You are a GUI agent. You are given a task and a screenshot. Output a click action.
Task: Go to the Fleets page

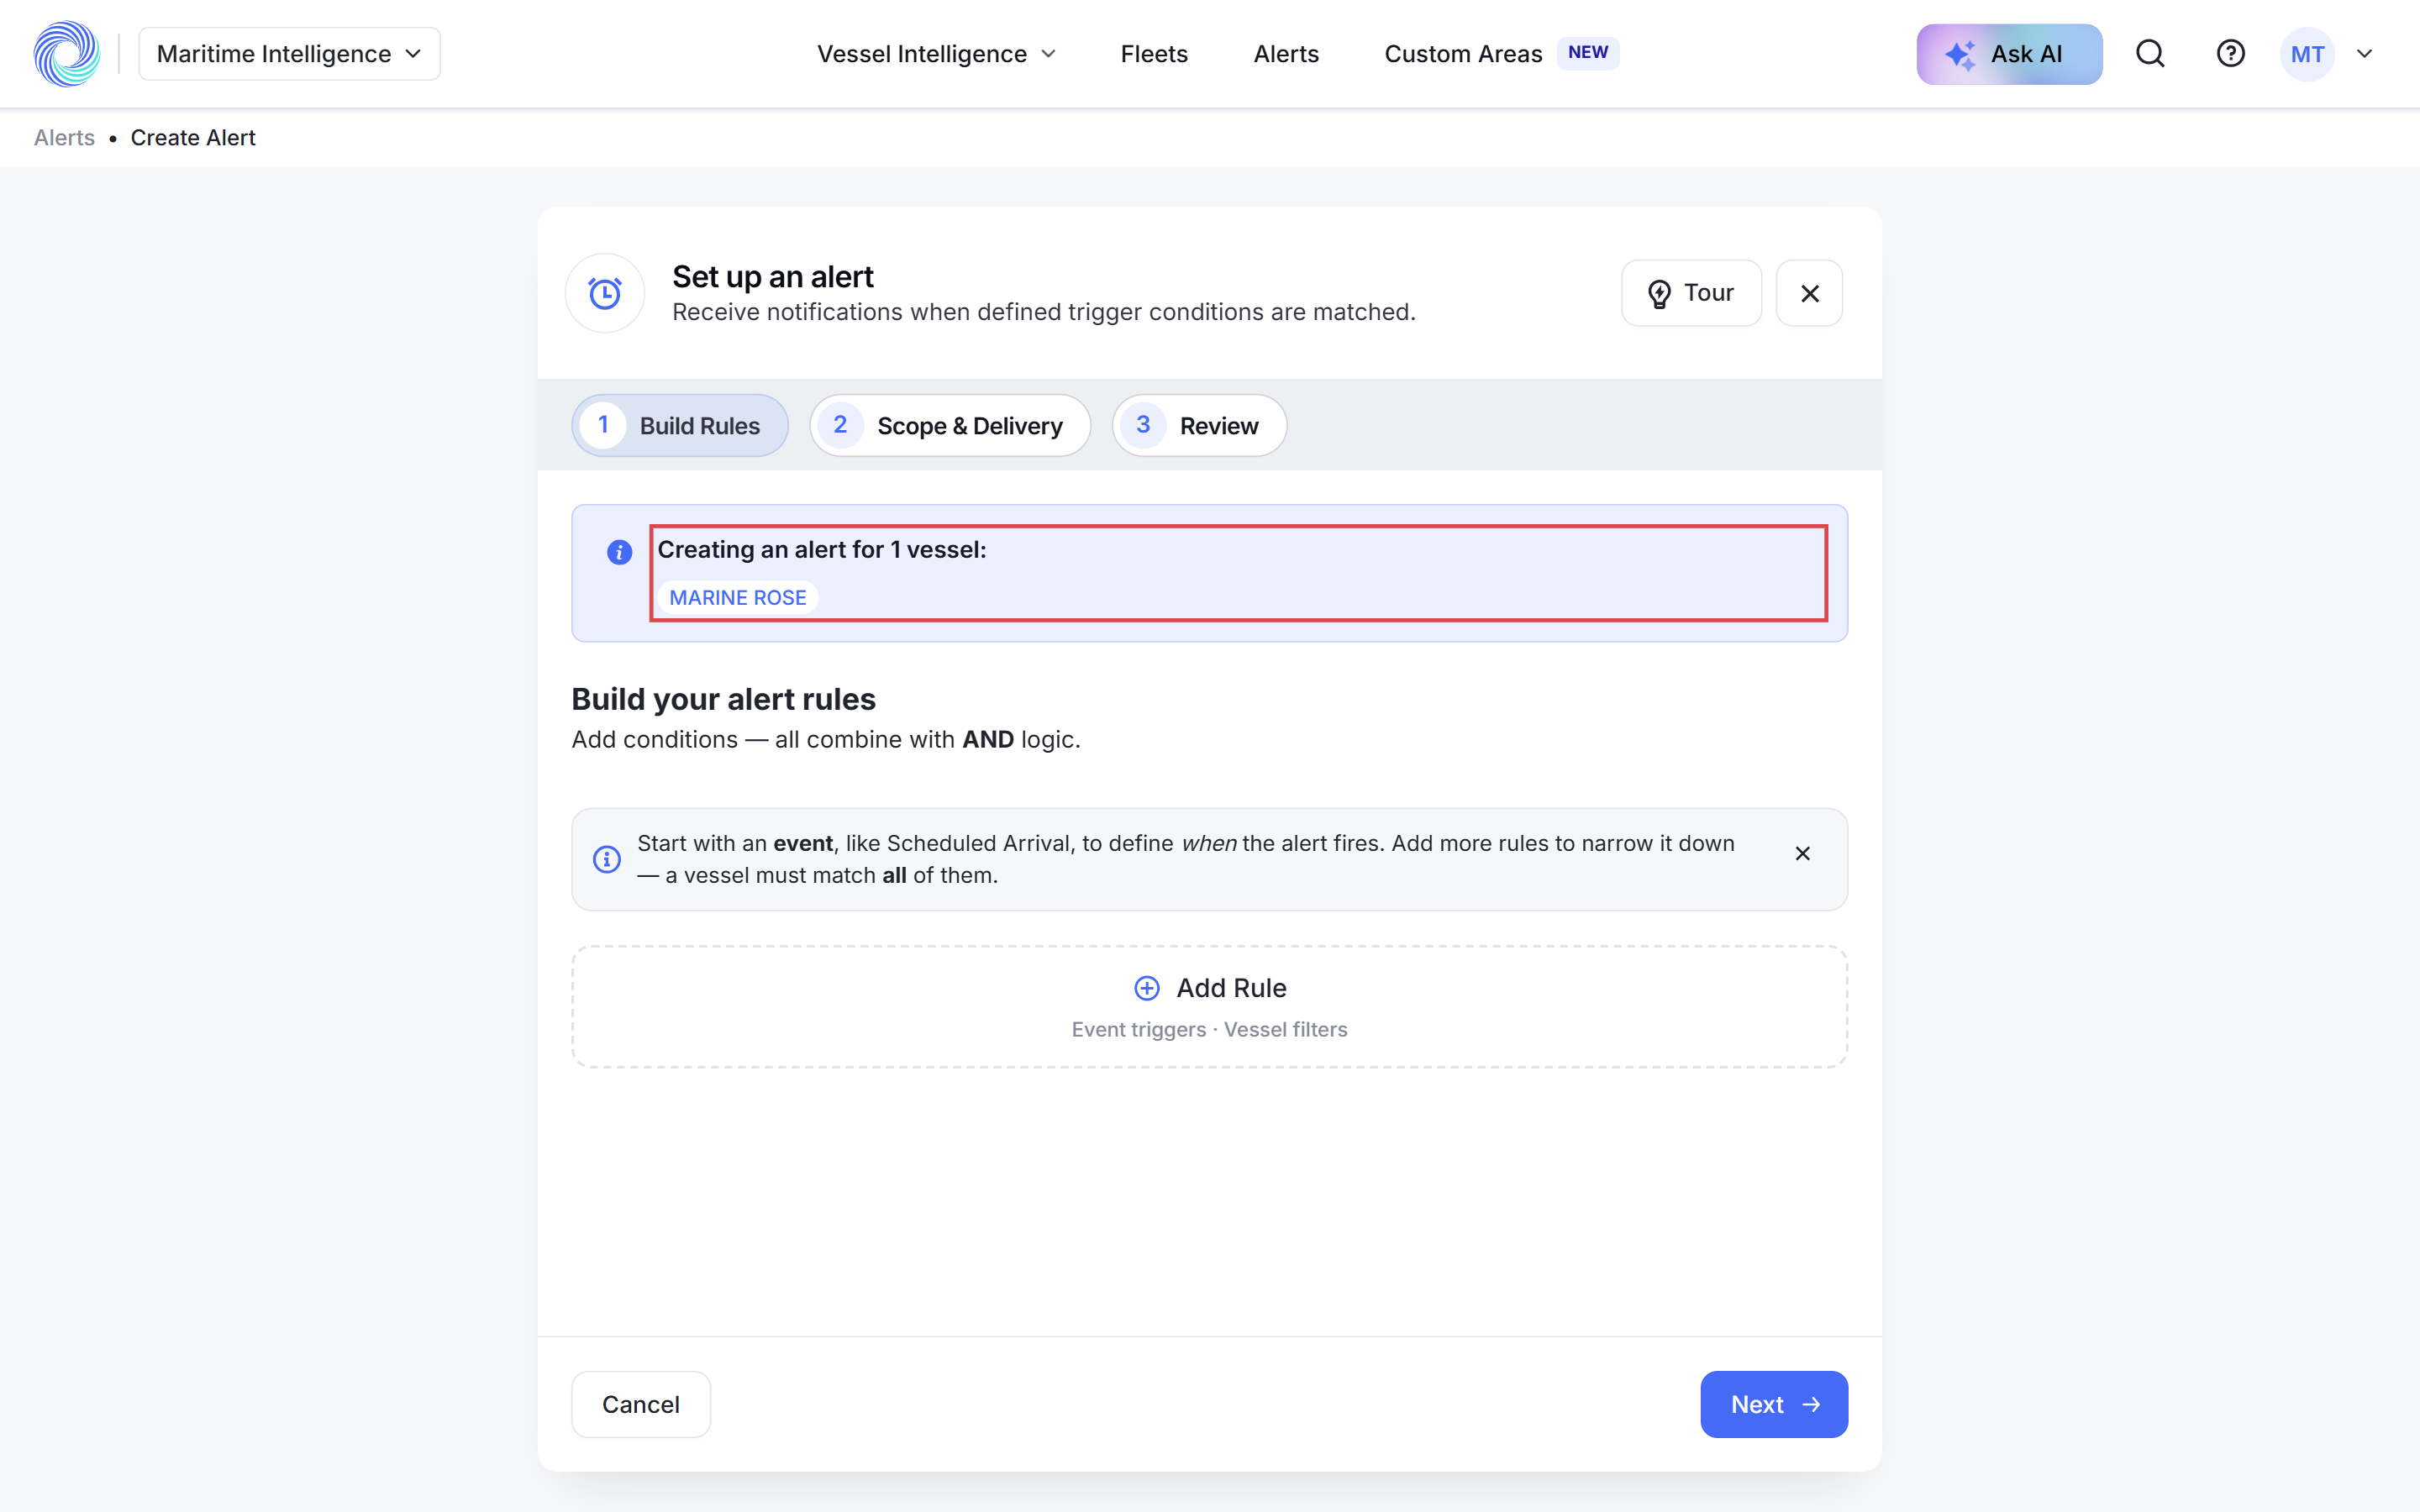[x=1154, y=54]
